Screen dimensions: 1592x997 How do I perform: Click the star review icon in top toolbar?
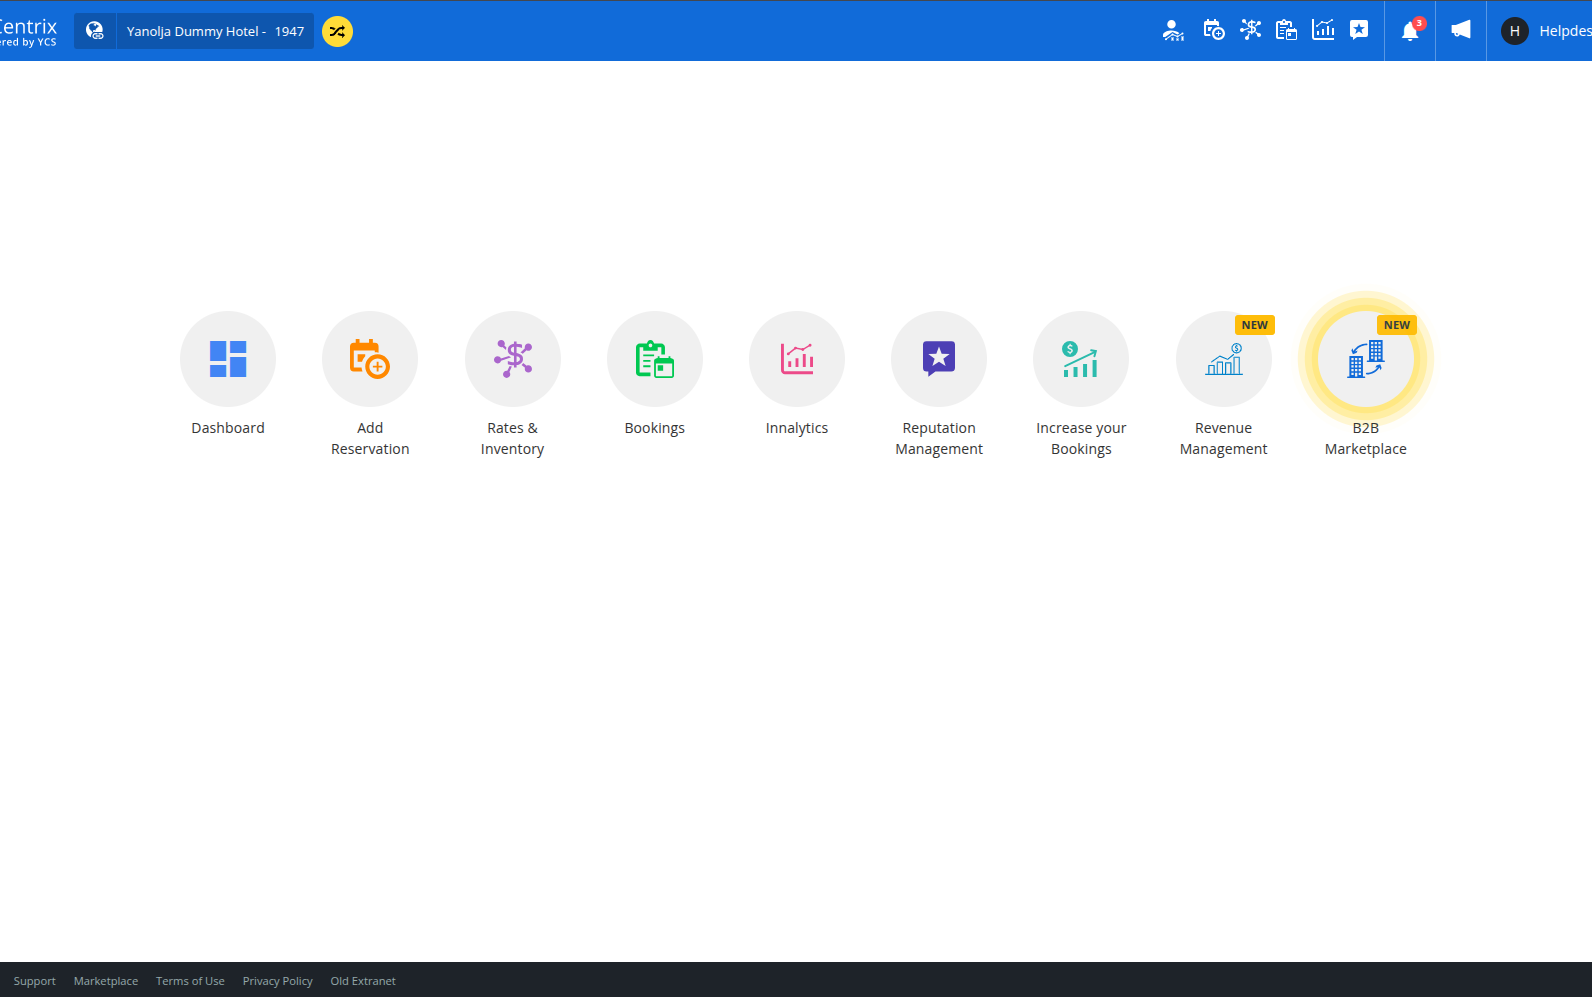pyautogui.click(x=1359, y=31)
